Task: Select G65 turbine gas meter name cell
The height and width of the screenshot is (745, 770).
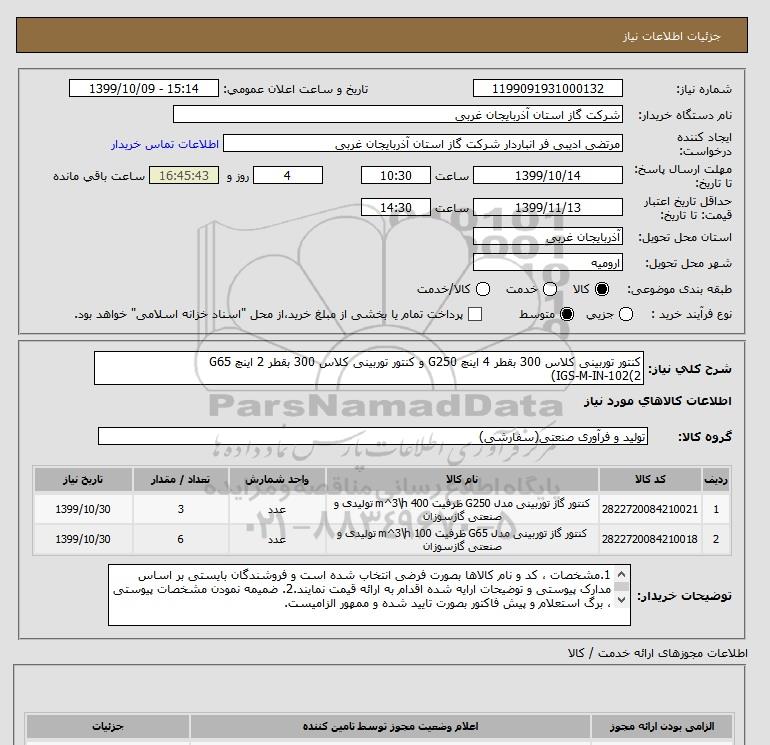Action: point(462,539)
